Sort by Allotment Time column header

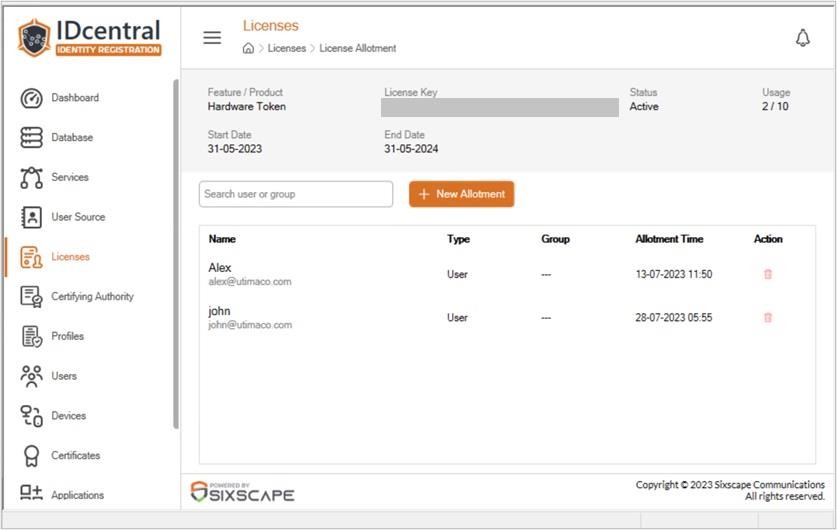[669, 239]
